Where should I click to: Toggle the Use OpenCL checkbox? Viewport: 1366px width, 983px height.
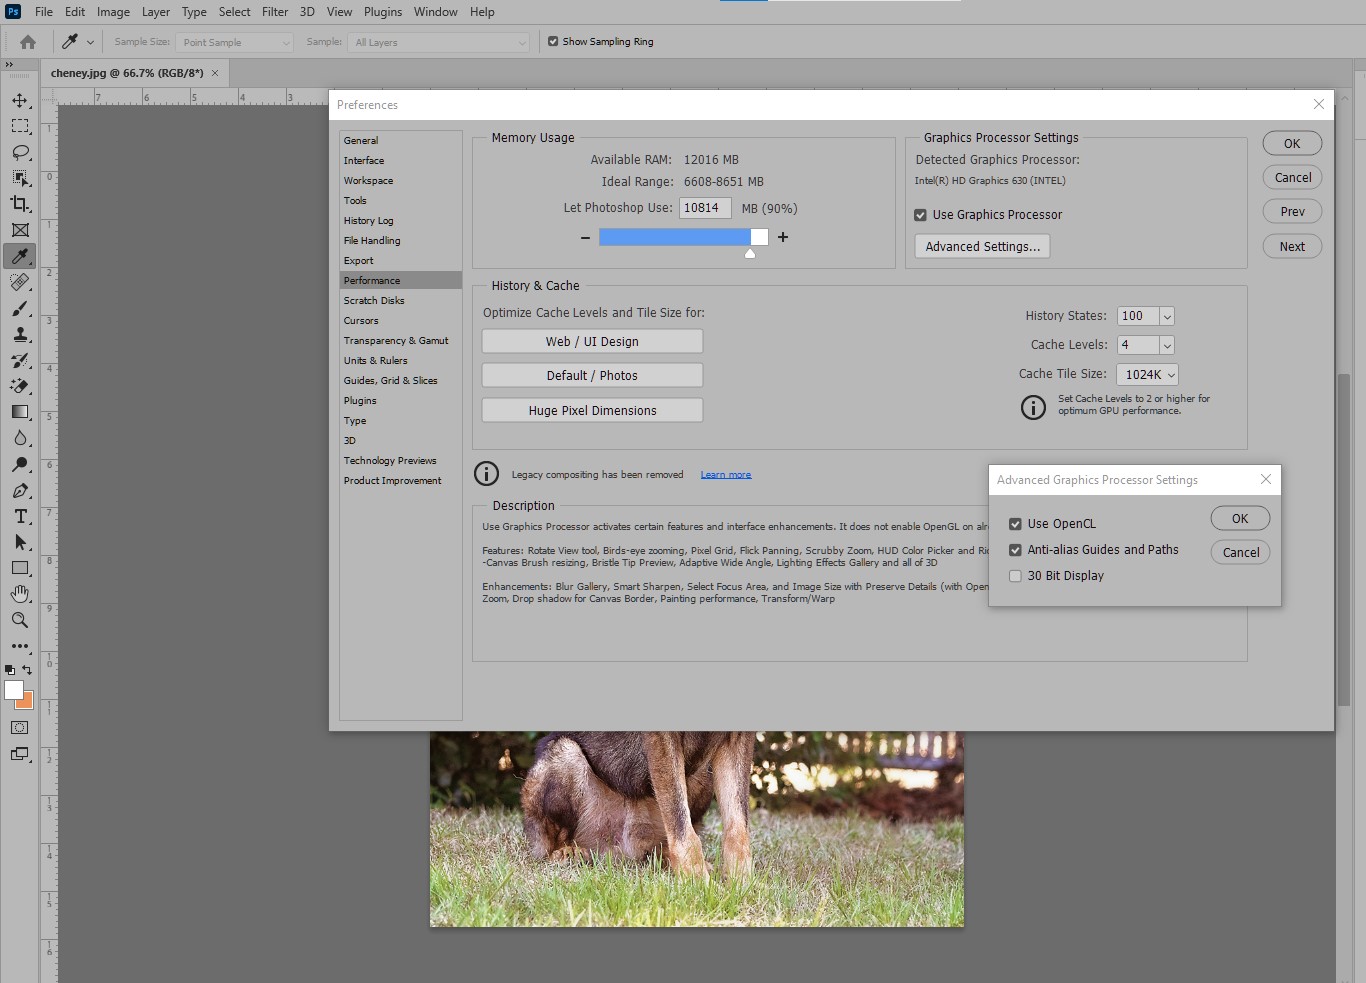[1015, 523]
